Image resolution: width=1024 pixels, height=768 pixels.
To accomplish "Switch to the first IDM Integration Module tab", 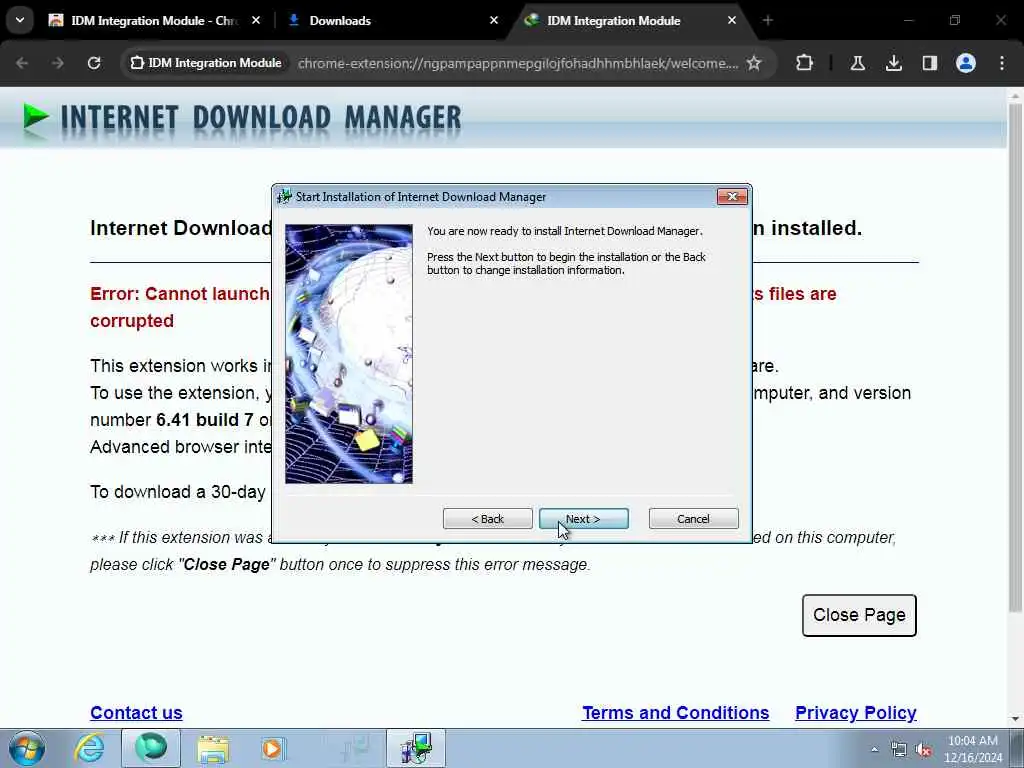I will 153,21.
